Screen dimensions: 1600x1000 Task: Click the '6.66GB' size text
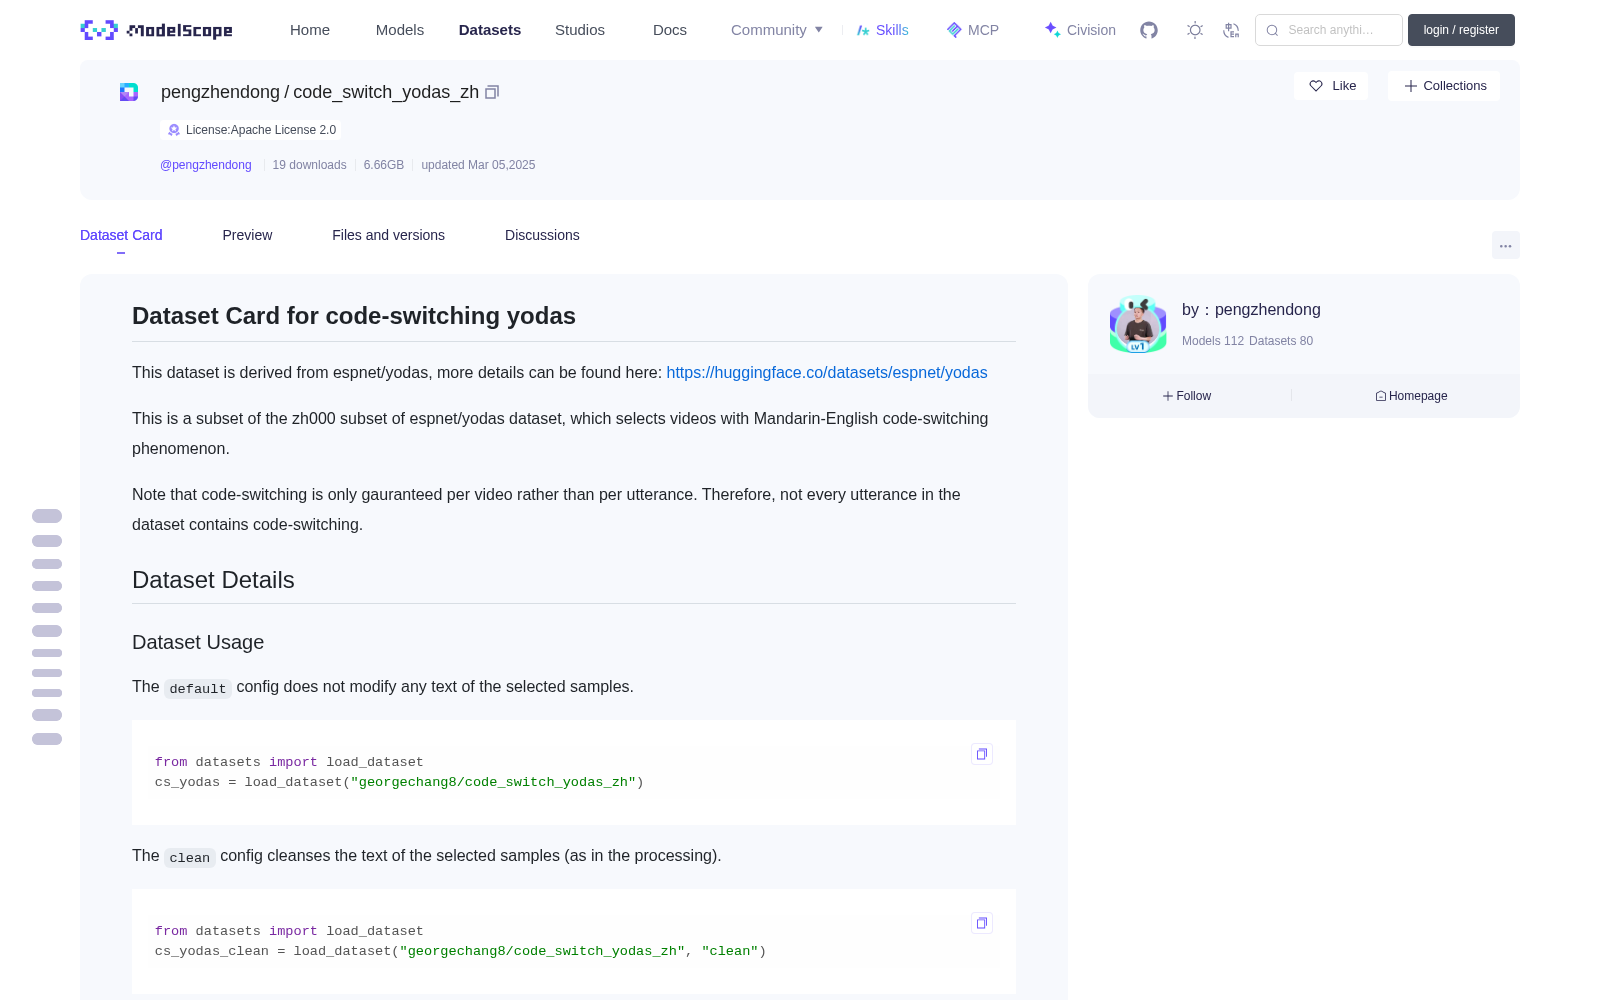click(384, 165)
